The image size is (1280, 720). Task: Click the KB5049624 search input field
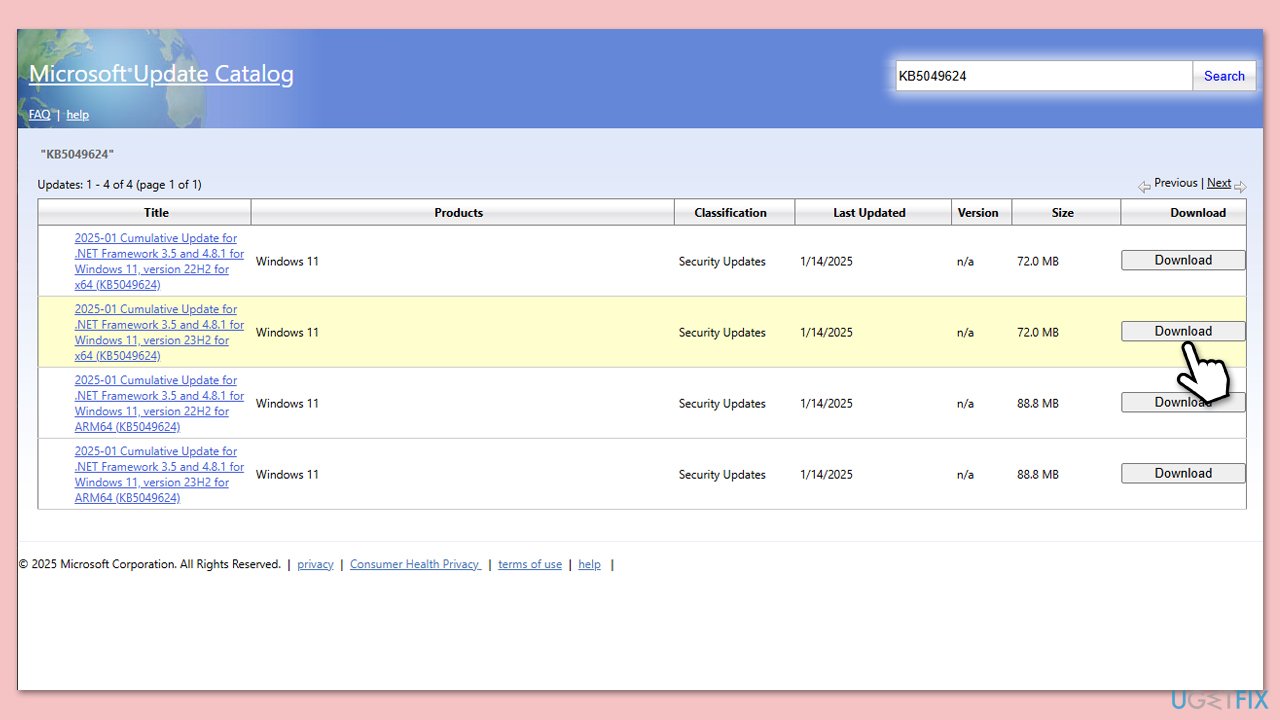point(1043,76)
